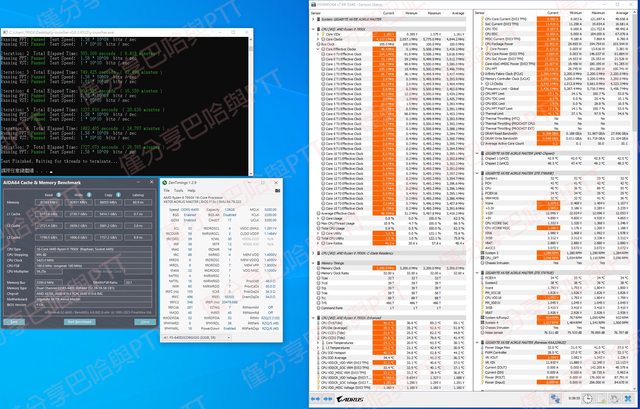Open the Tools menu in ZenTimings
The image size is (640, 409).
click(178, 192)
